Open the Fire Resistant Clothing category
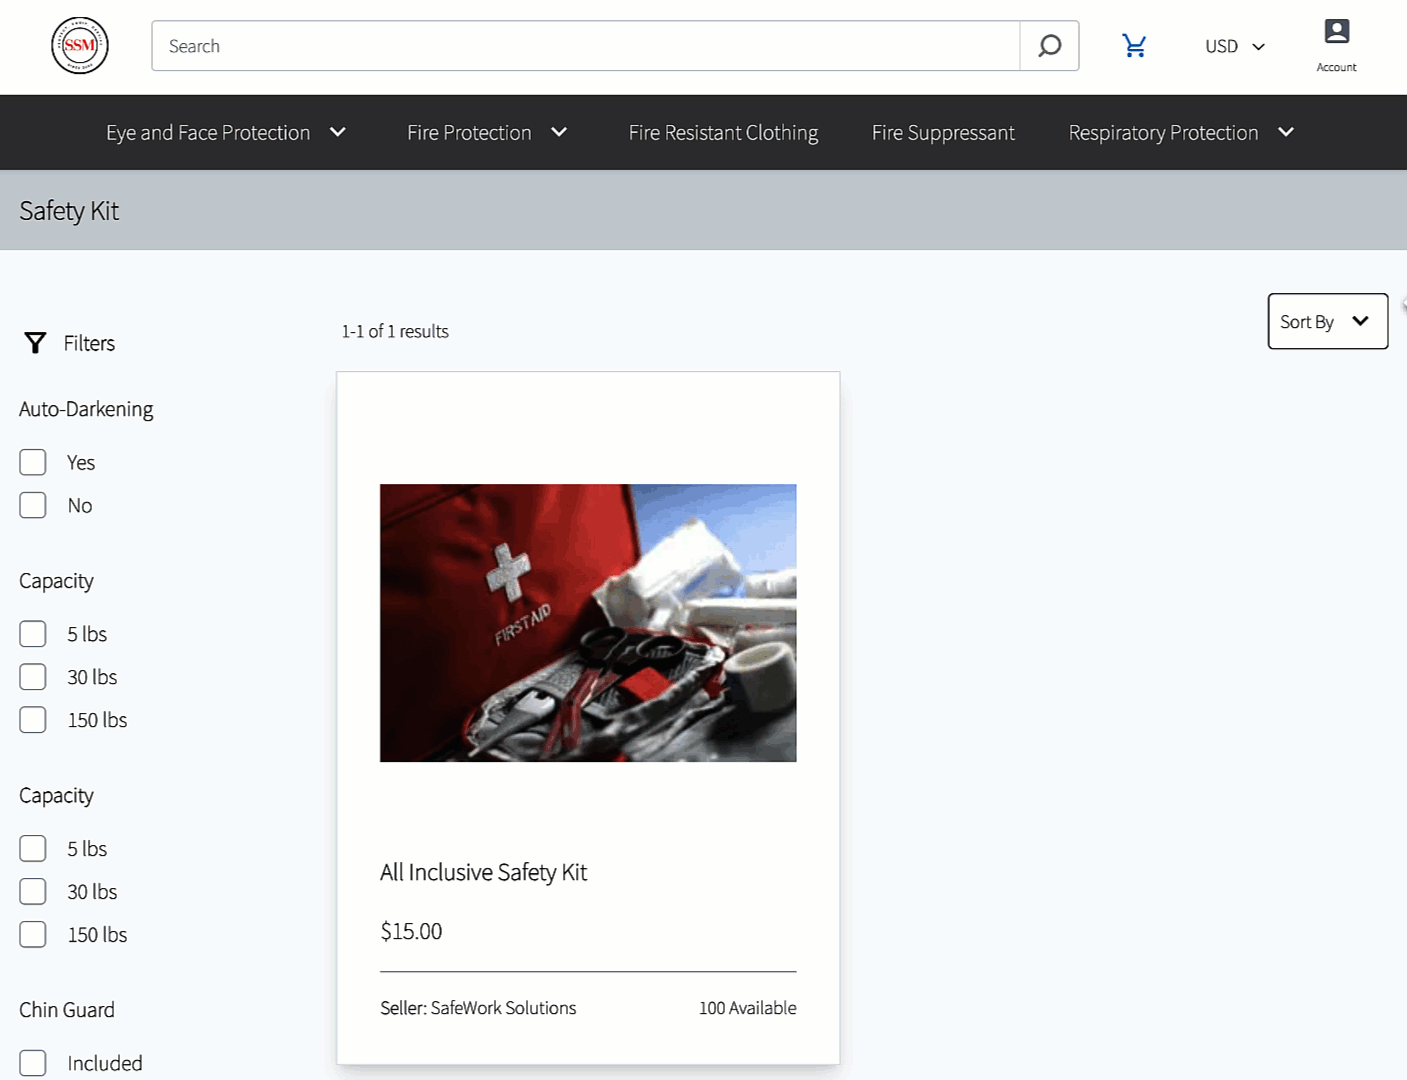 click(723, 133)
